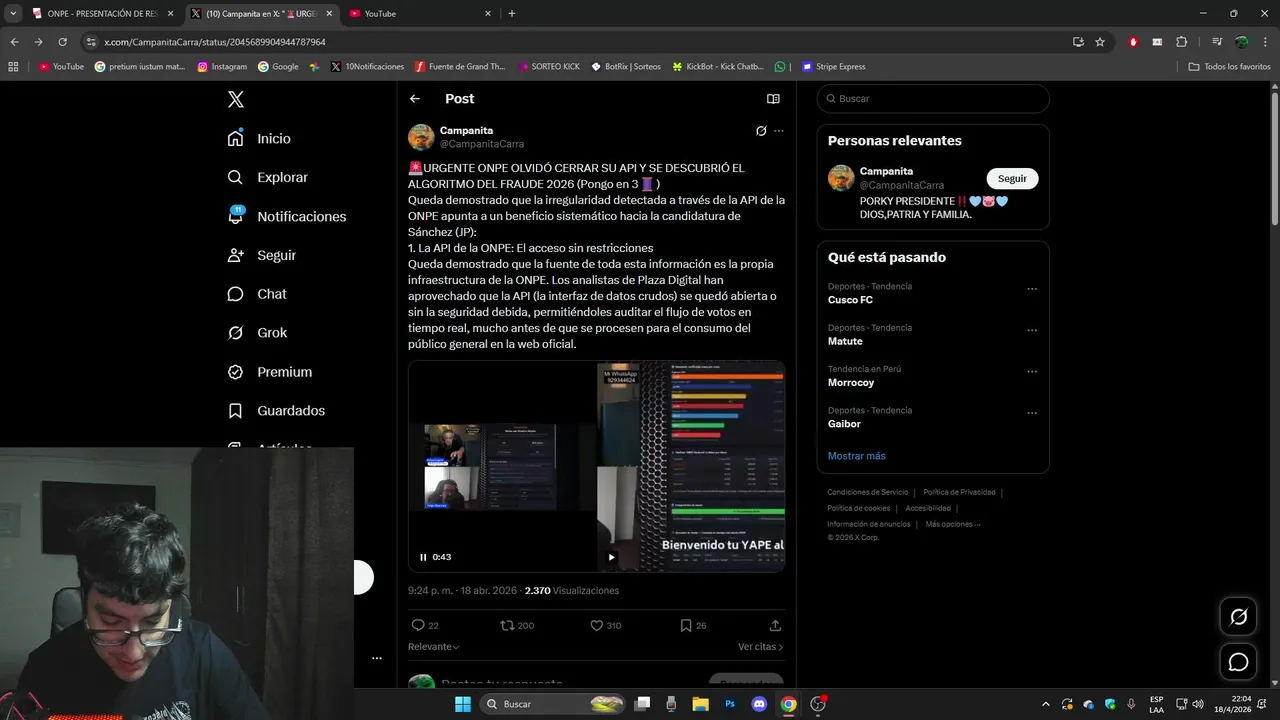Go to Inicio in the sidebar
1280x720 pixels.
pyautogui.click(x=259, y=138)
